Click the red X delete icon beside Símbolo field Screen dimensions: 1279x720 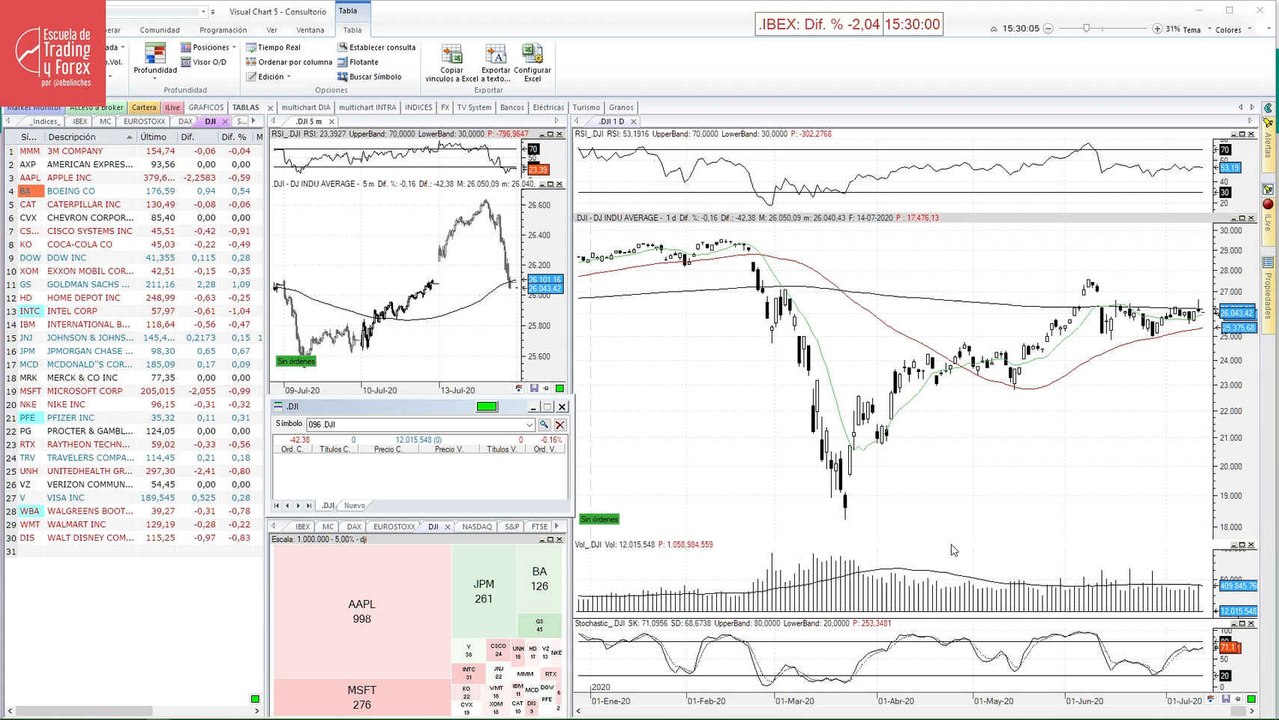pyautogui.click(x=560, y=425)
